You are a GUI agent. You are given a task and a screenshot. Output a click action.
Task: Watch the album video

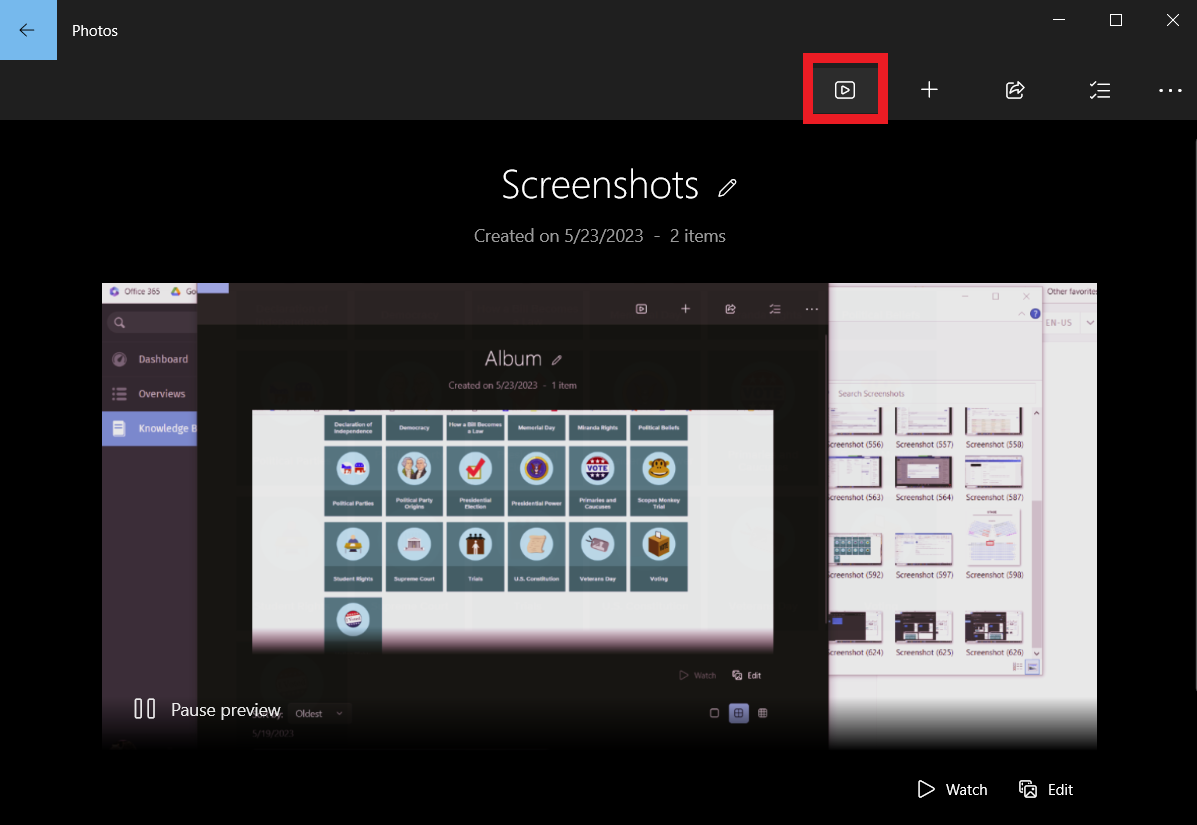click(x=952, y=789)
